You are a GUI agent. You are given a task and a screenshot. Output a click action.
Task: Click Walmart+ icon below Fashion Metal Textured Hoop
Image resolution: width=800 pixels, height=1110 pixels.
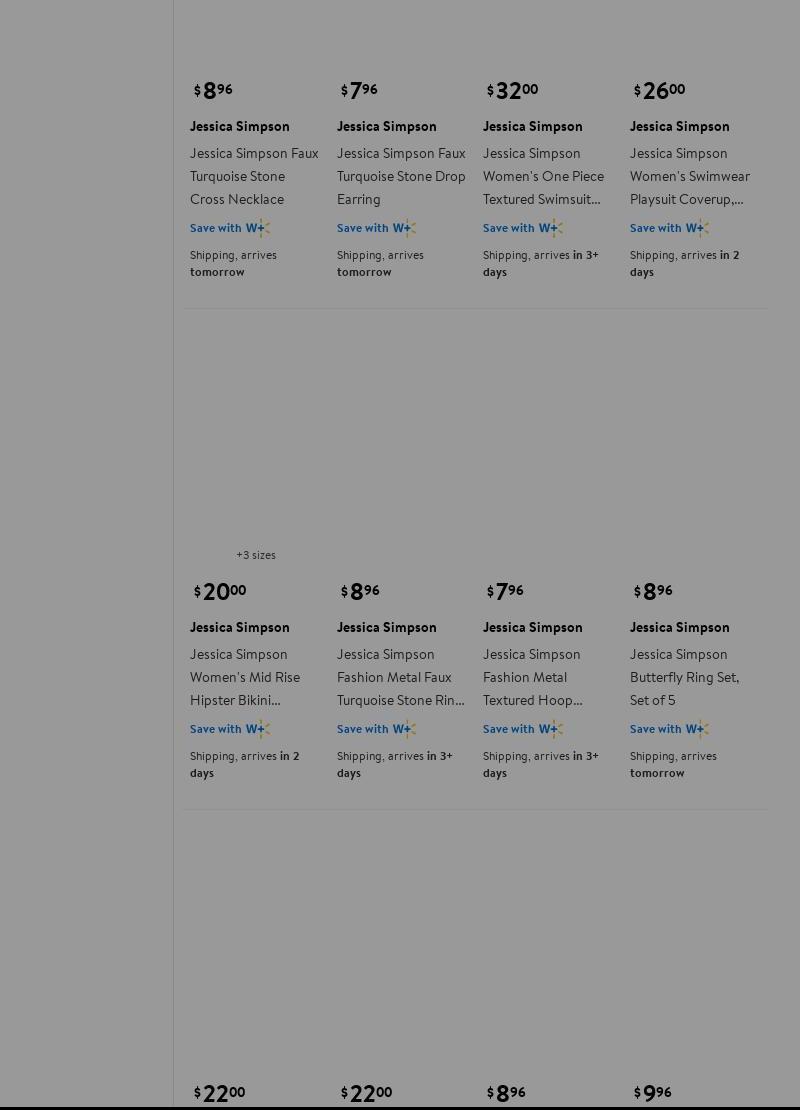pos(551,729)
